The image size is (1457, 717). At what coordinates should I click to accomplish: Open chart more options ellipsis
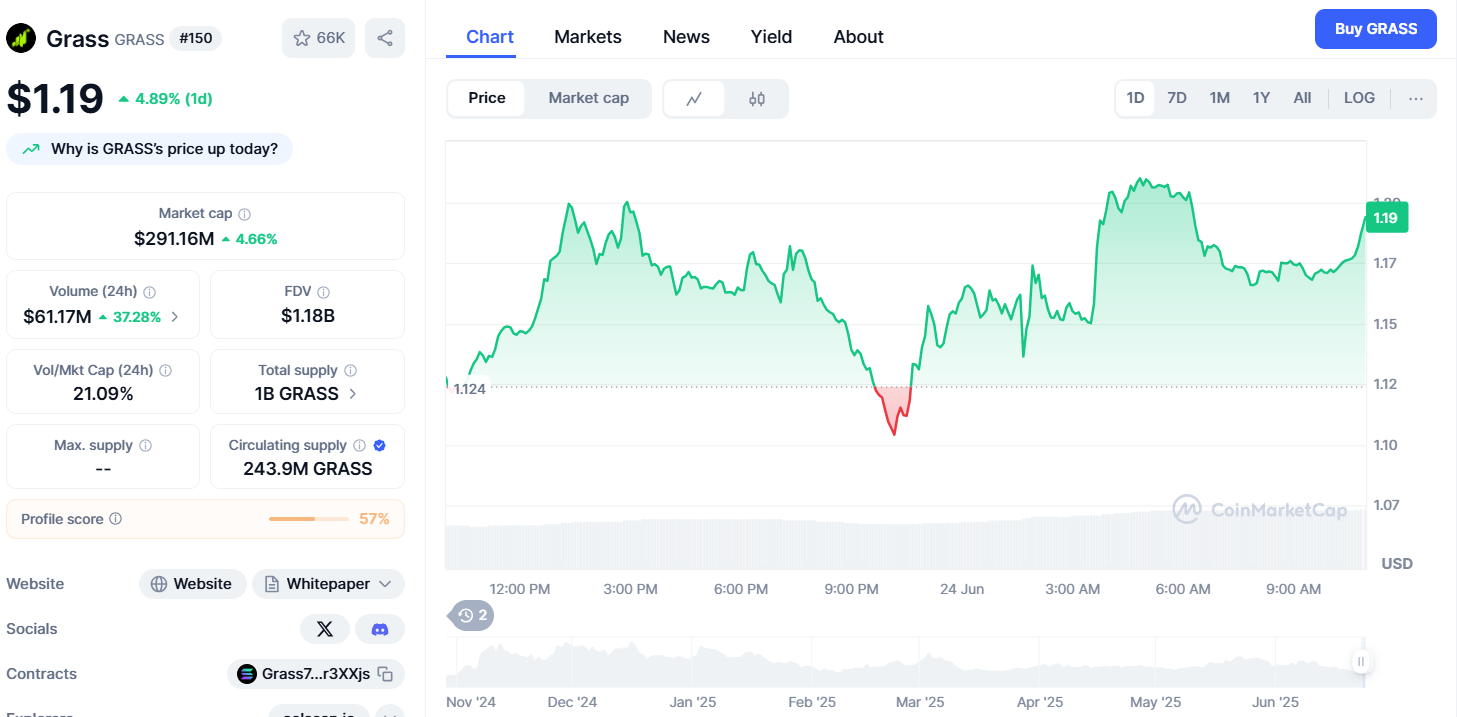click(x=1415, y=98)
